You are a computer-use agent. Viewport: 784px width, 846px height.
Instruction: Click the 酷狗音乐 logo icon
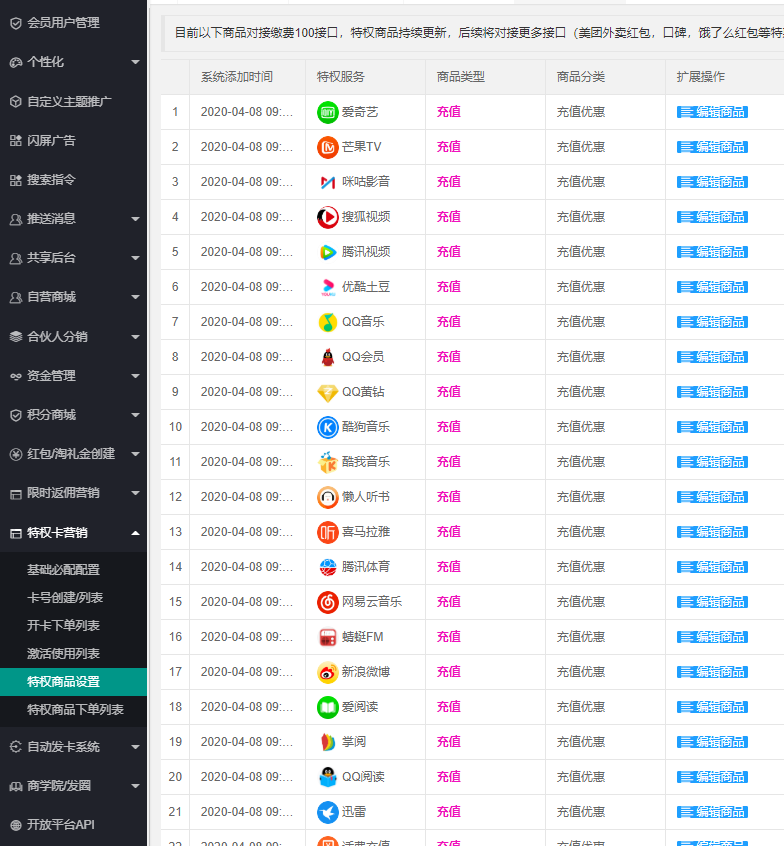click(328, 427)
